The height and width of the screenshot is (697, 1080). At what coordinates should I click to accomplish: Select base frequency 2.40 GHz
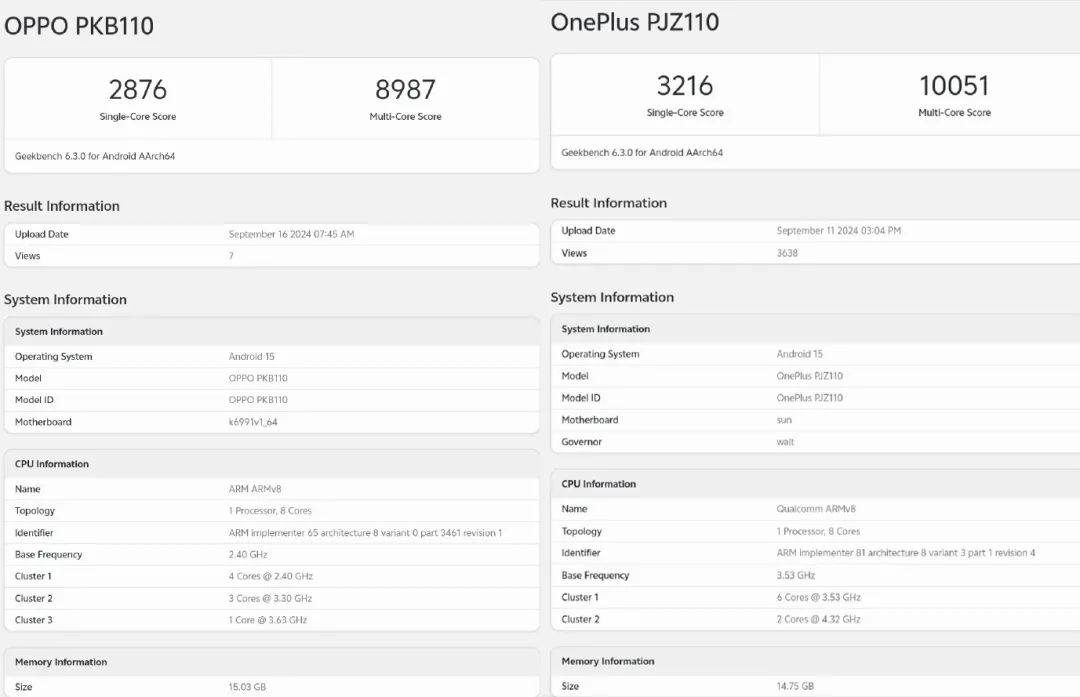point(248,554)
